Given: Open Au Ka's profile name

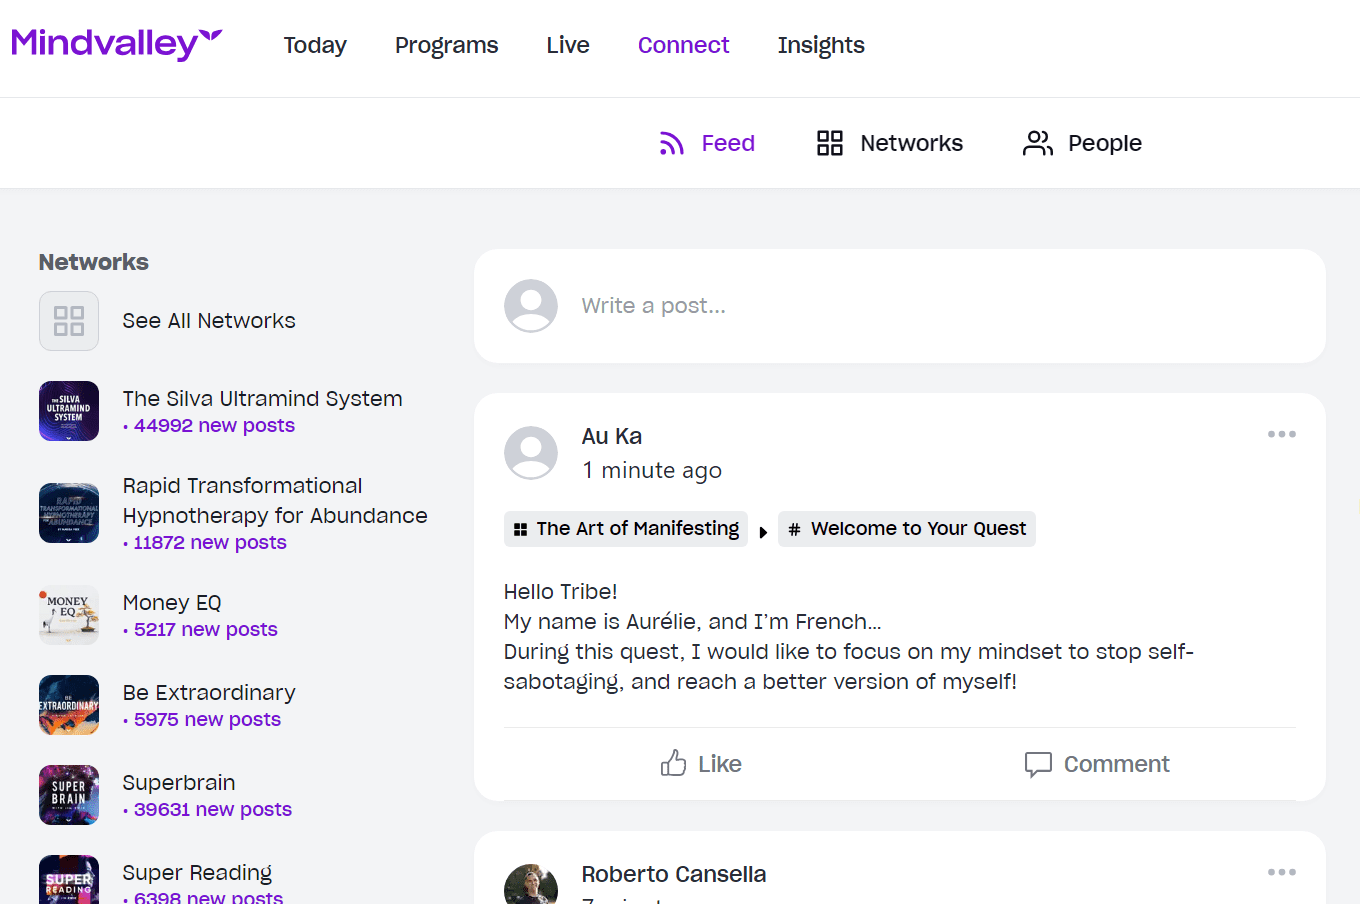Looking at the screenshot, I should 612,436.
